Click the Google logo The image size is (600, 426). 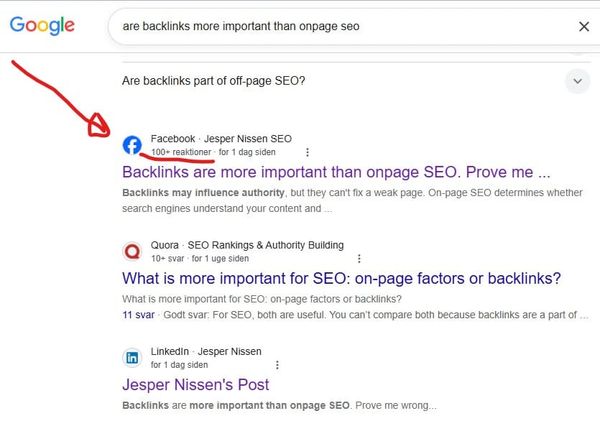point(42,26)
